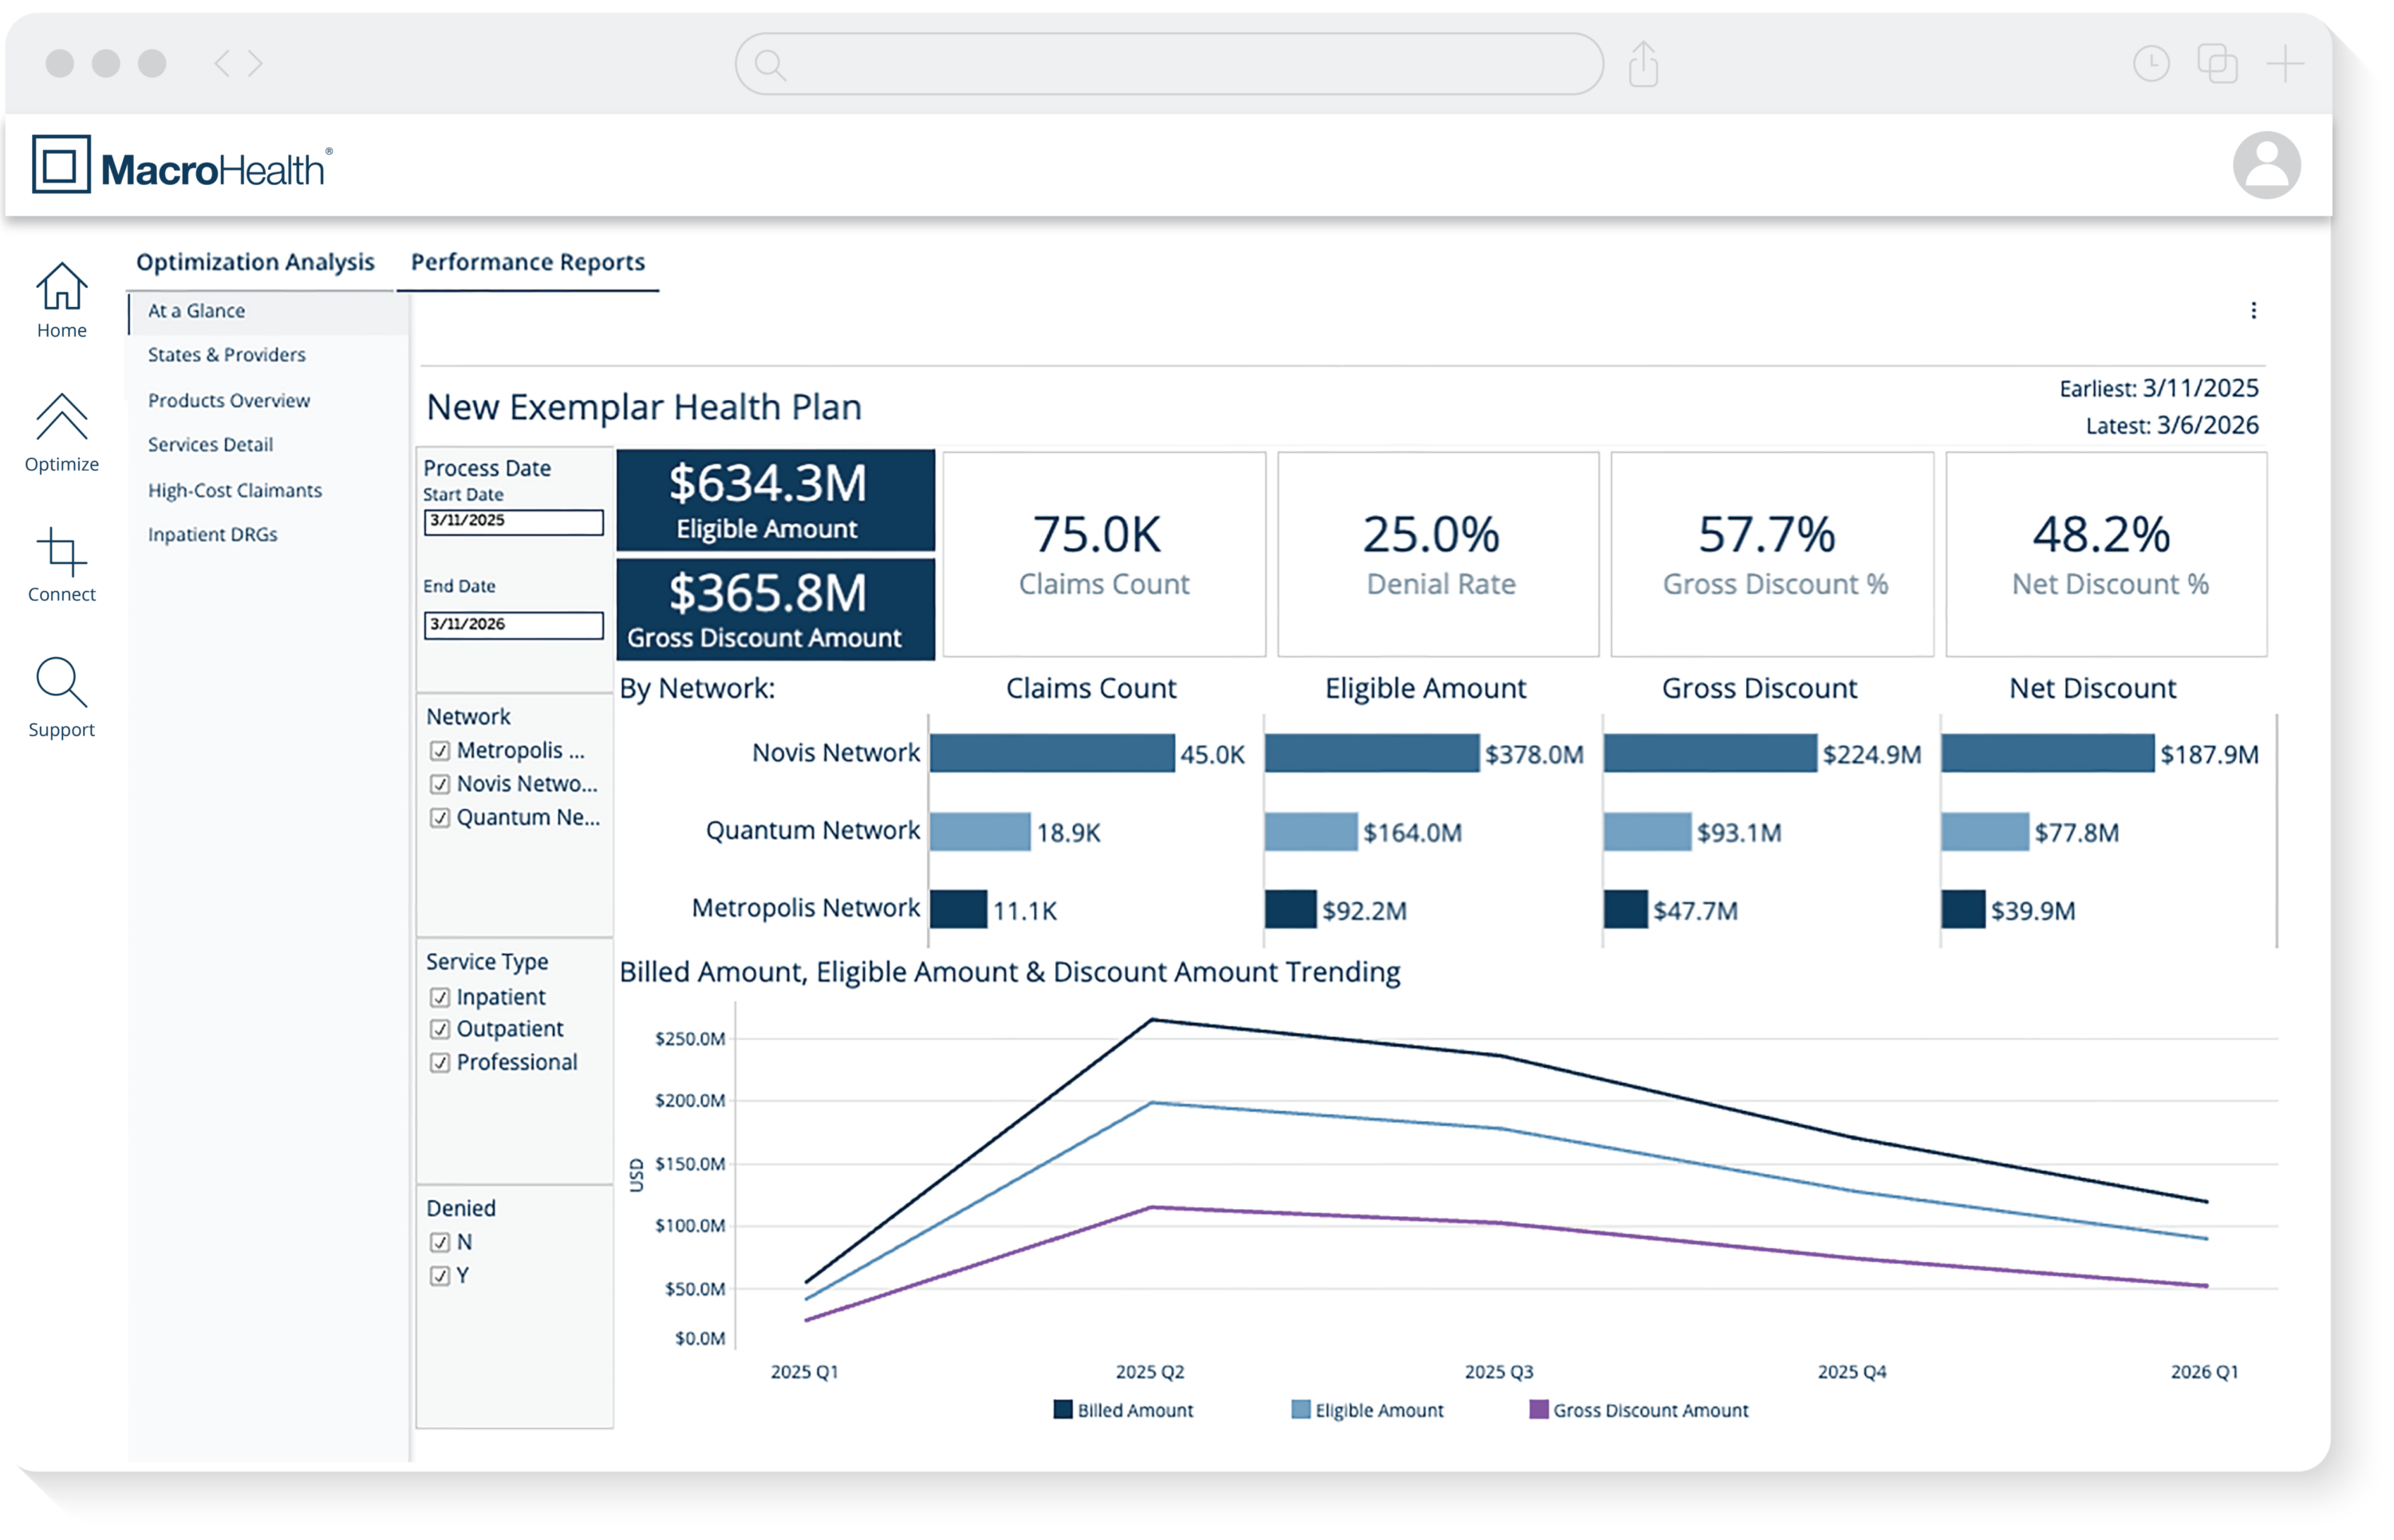Open the three-dot report options menu
The image size is (2394, 1540).
coord(2253,311)
